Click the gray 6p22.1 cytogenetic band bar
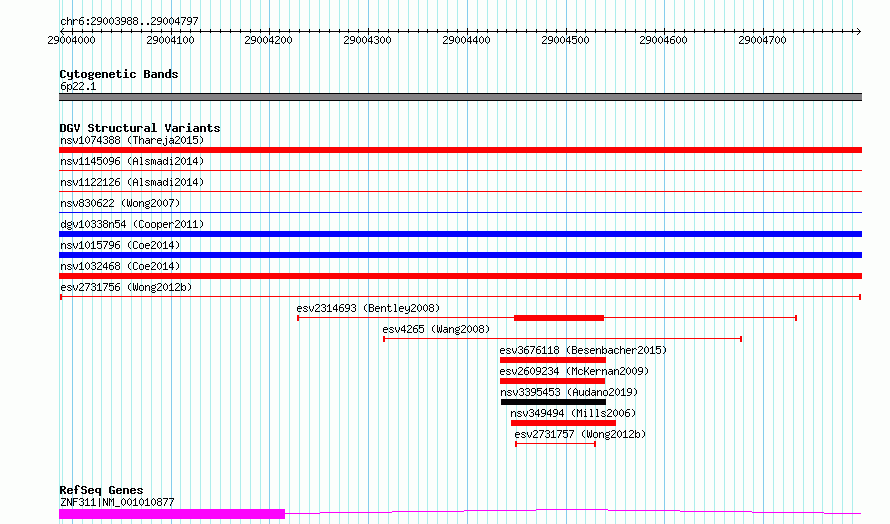 click(460, 97)
